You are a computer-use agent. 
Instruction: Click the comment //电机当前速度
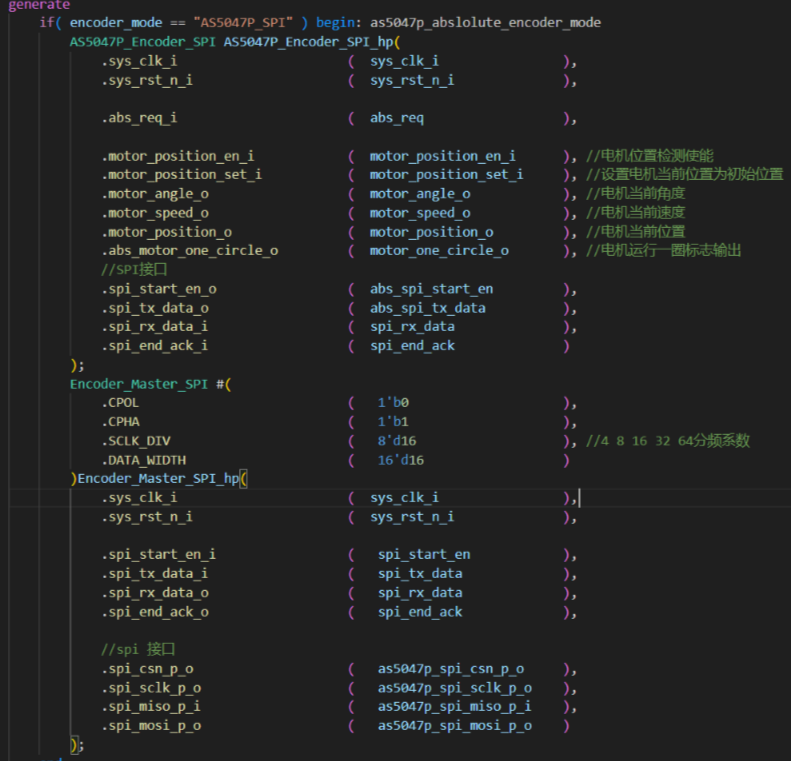[x=636, y=213]
